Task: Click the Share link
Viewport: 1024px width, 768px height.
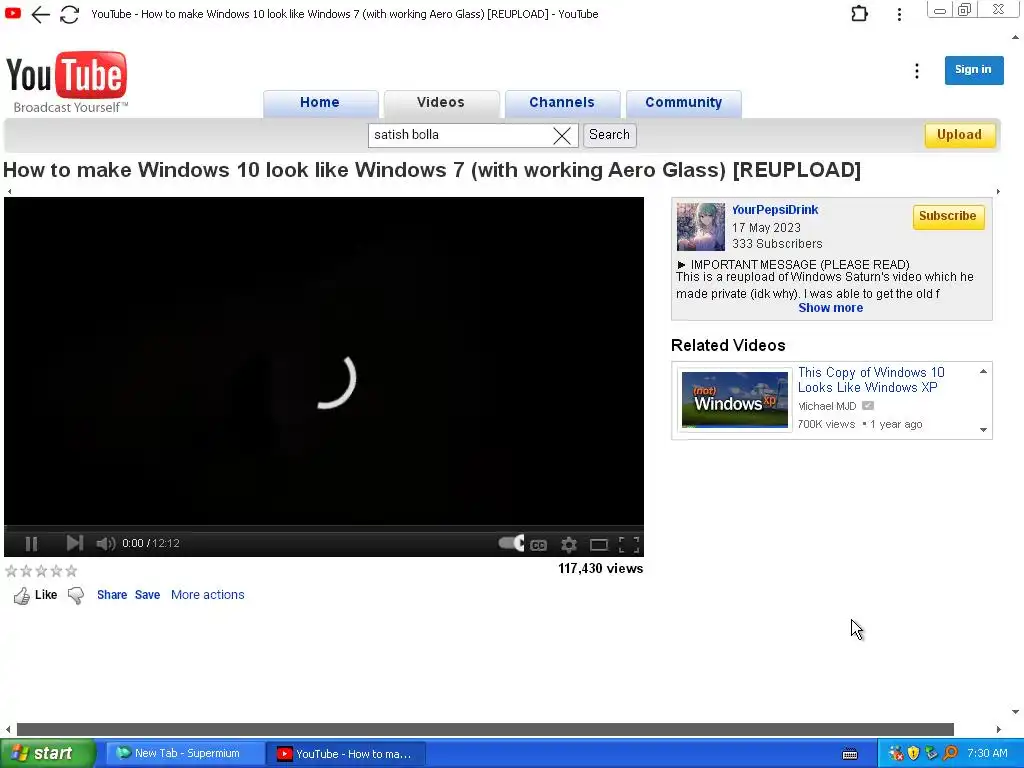Action: coord(112,595)
